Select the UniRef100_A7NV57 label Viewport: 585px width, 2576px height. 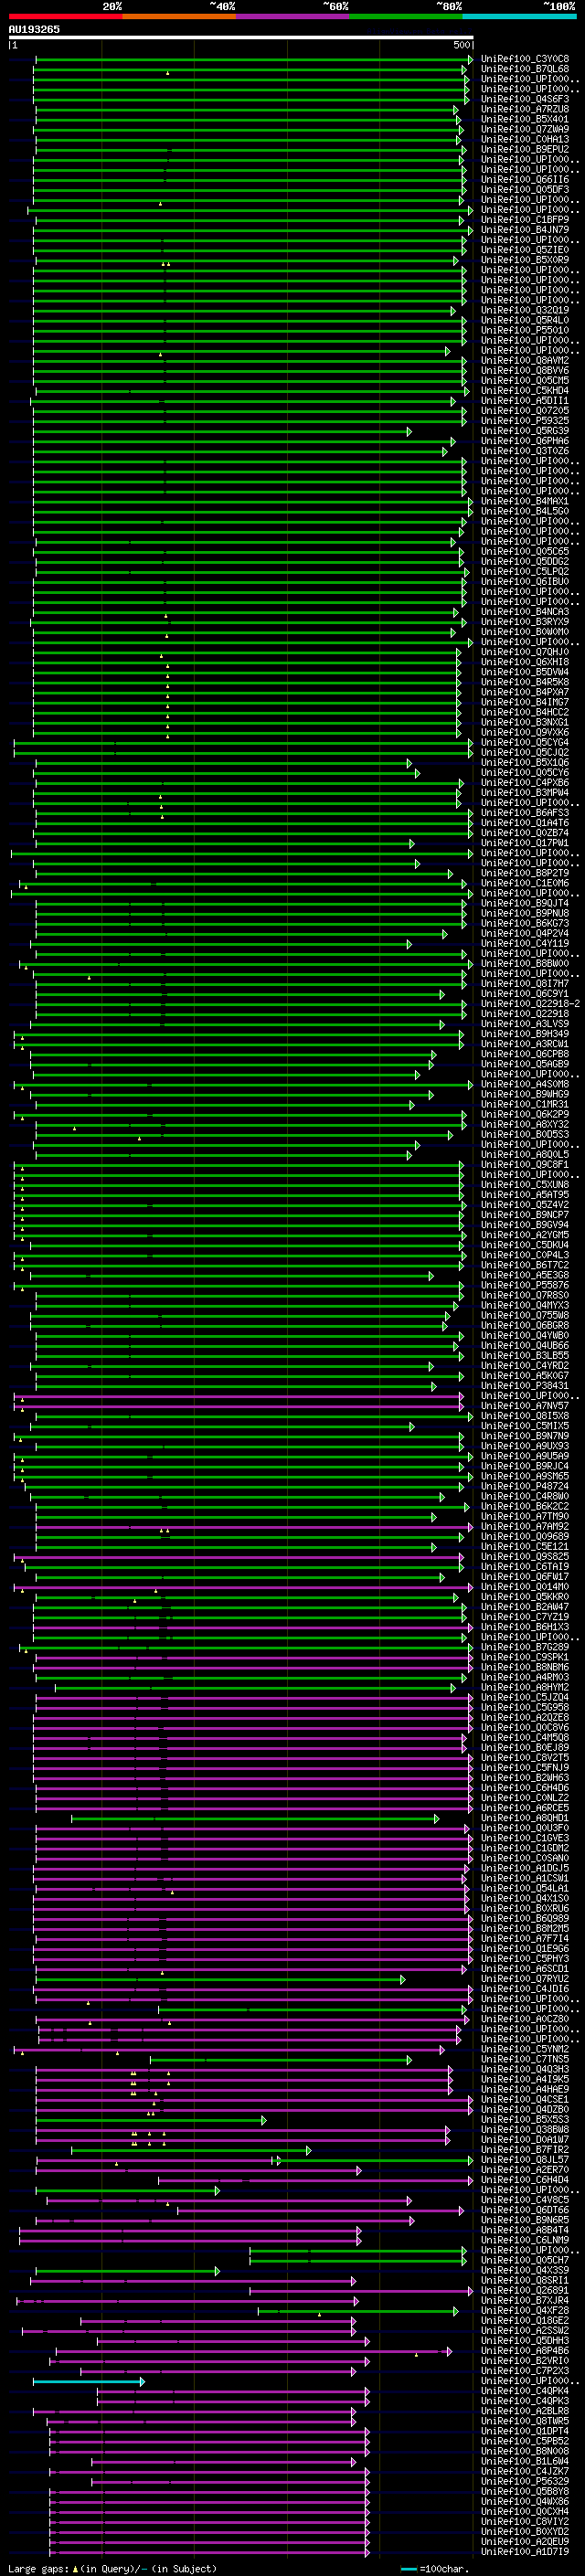[x=525, y=1406]
